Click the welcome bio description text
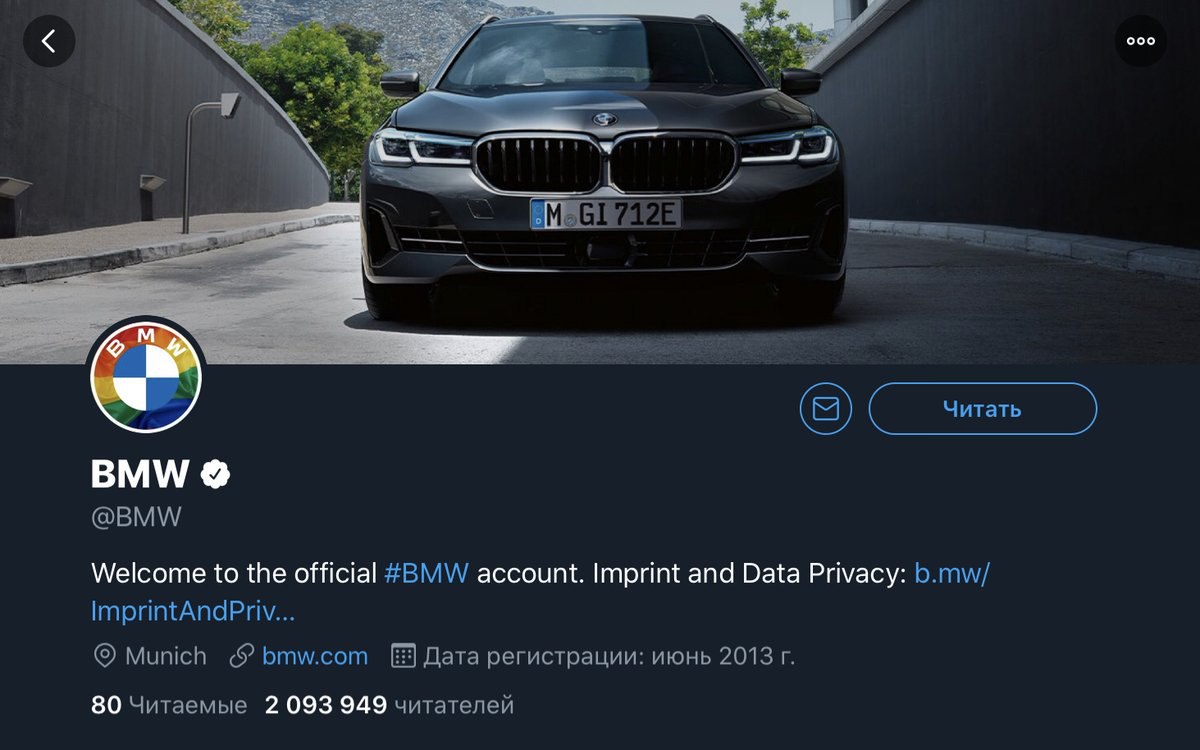Screen dimensions: 1200x750 [x=540, y=592]
